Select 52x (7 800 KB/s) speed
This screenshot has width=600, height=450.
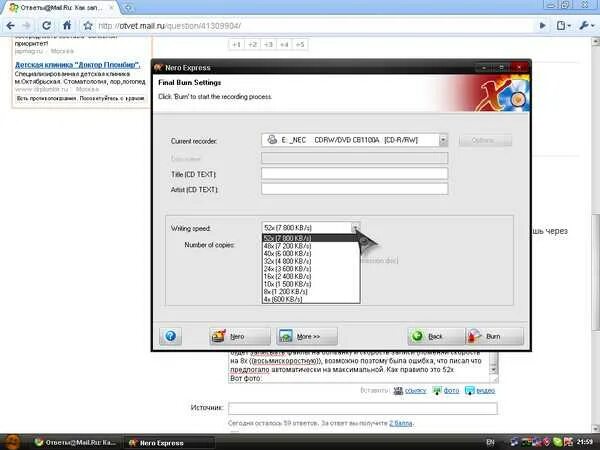(x=311, y=238)
